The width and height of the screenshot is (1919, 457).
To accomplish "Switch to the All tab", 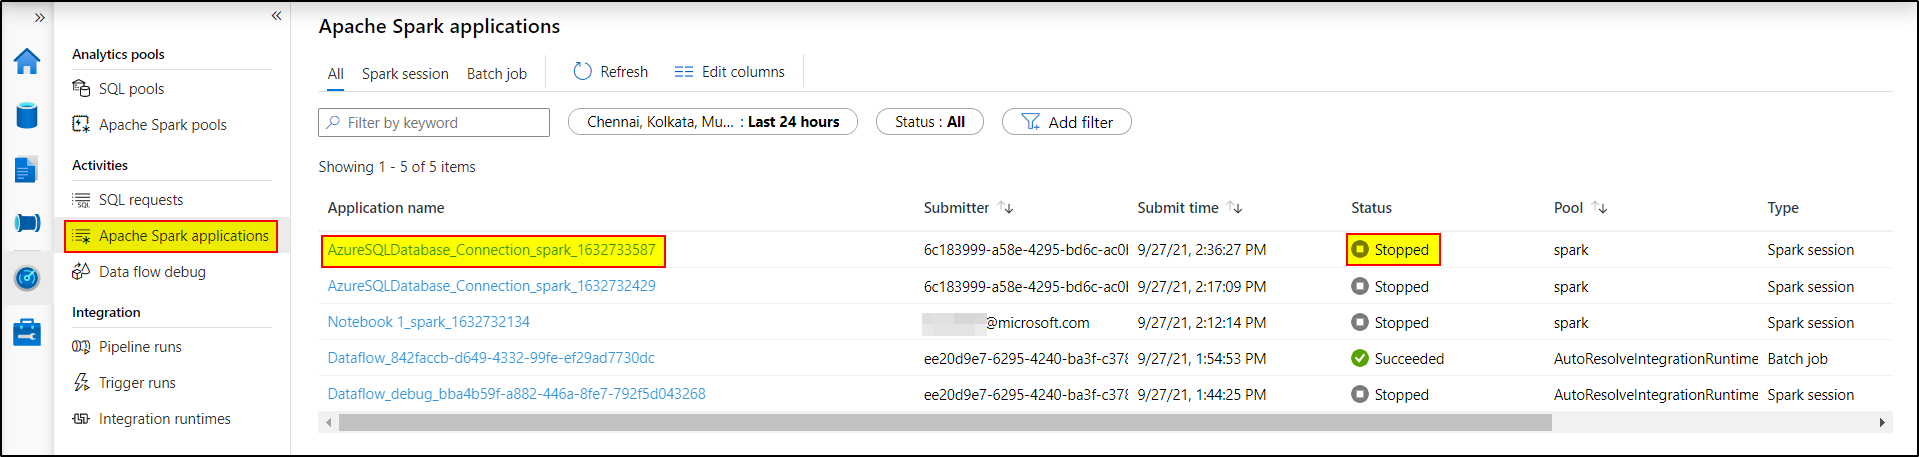I will [336, 74].
